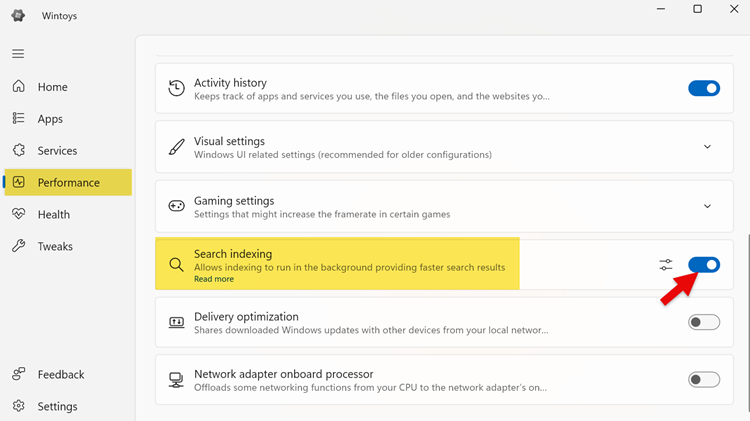Viewport: 750px width, 421px height.
Task: Open Feedback from the sidebar
Action: click(x=61, y=374)
